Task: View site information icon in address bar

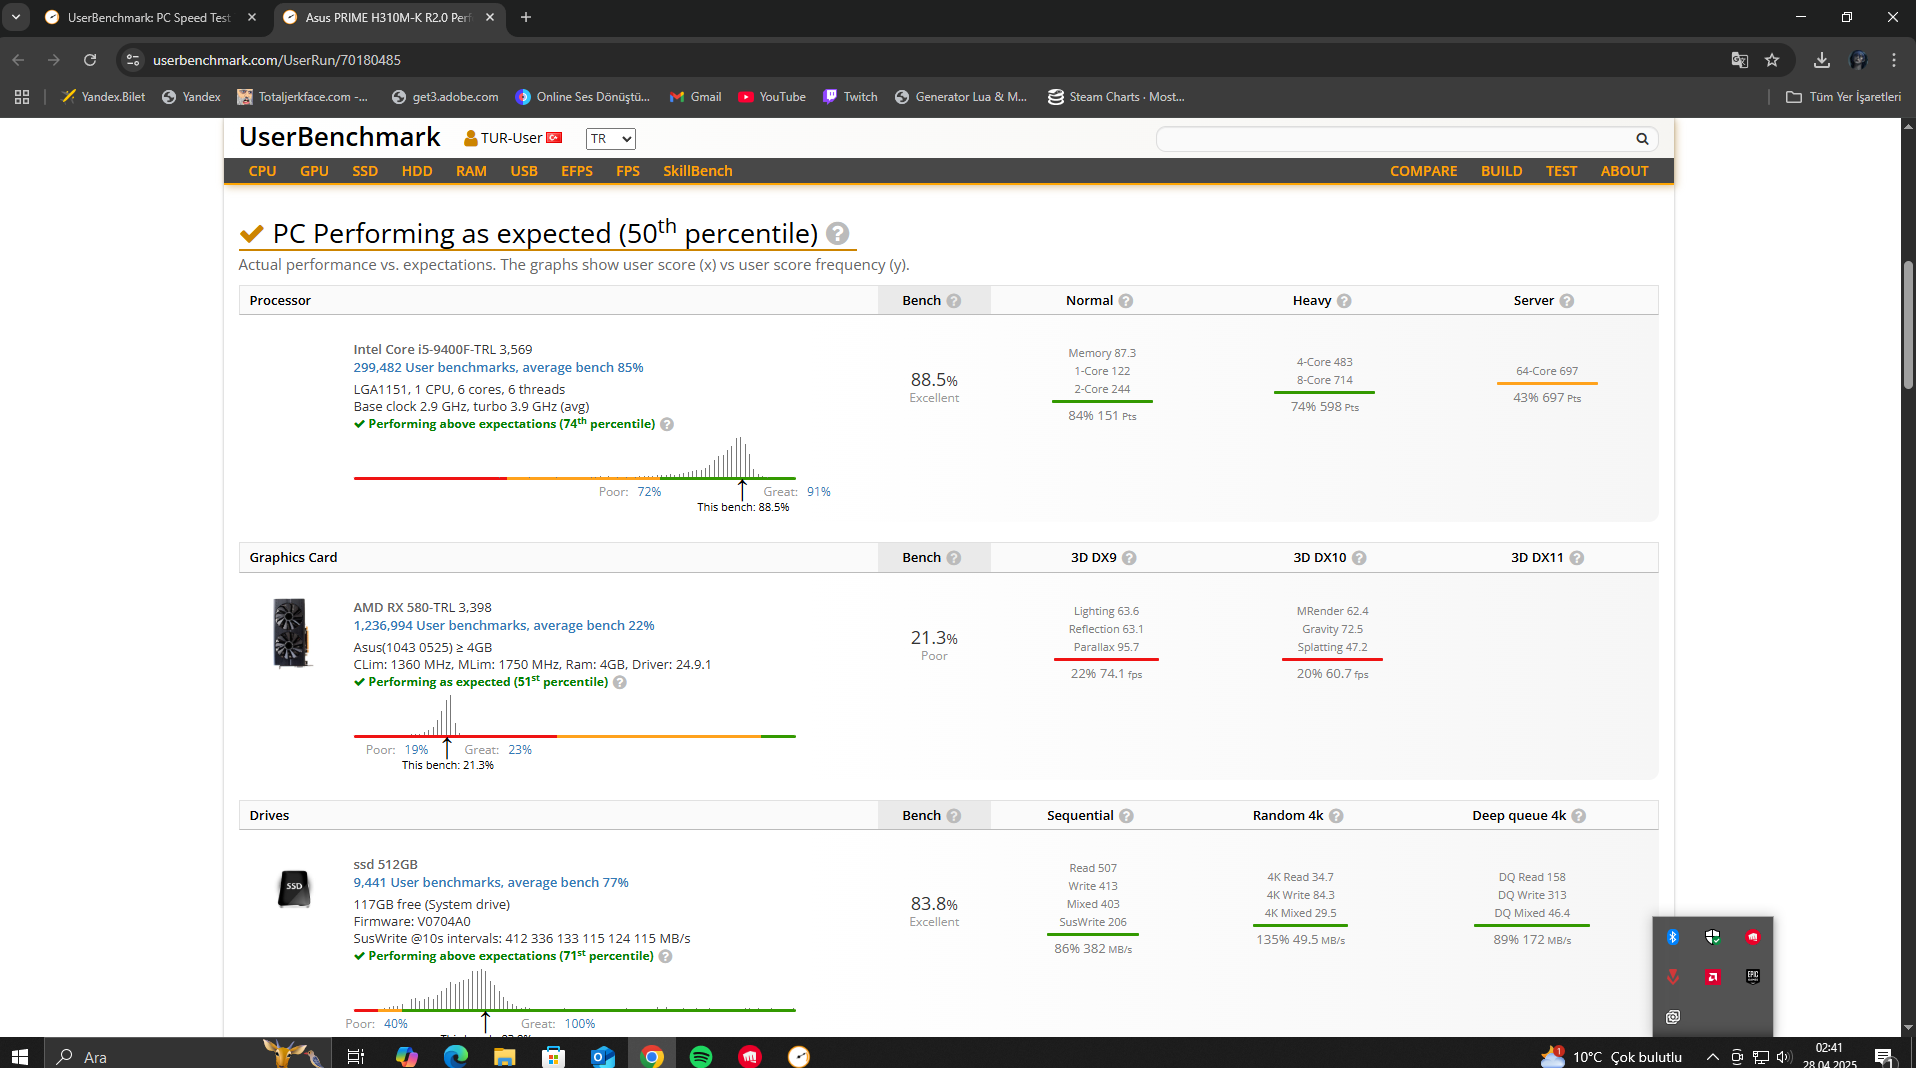Action: [x=132, y=60]
